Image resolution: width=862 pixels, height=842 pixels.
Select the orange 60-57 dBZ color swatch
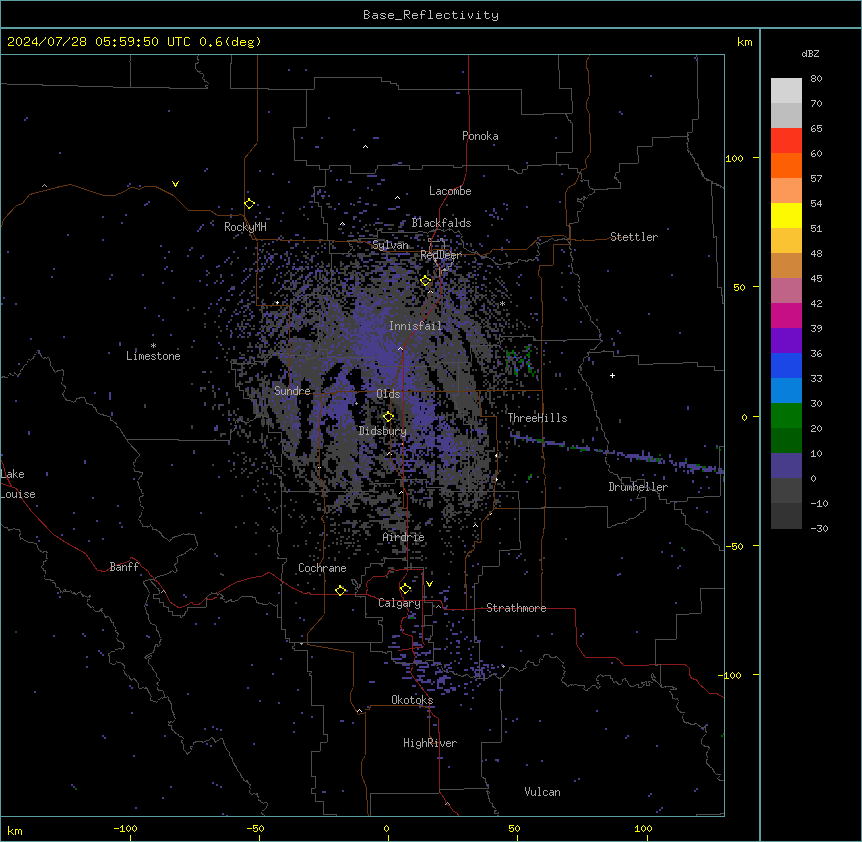(786, 165)
